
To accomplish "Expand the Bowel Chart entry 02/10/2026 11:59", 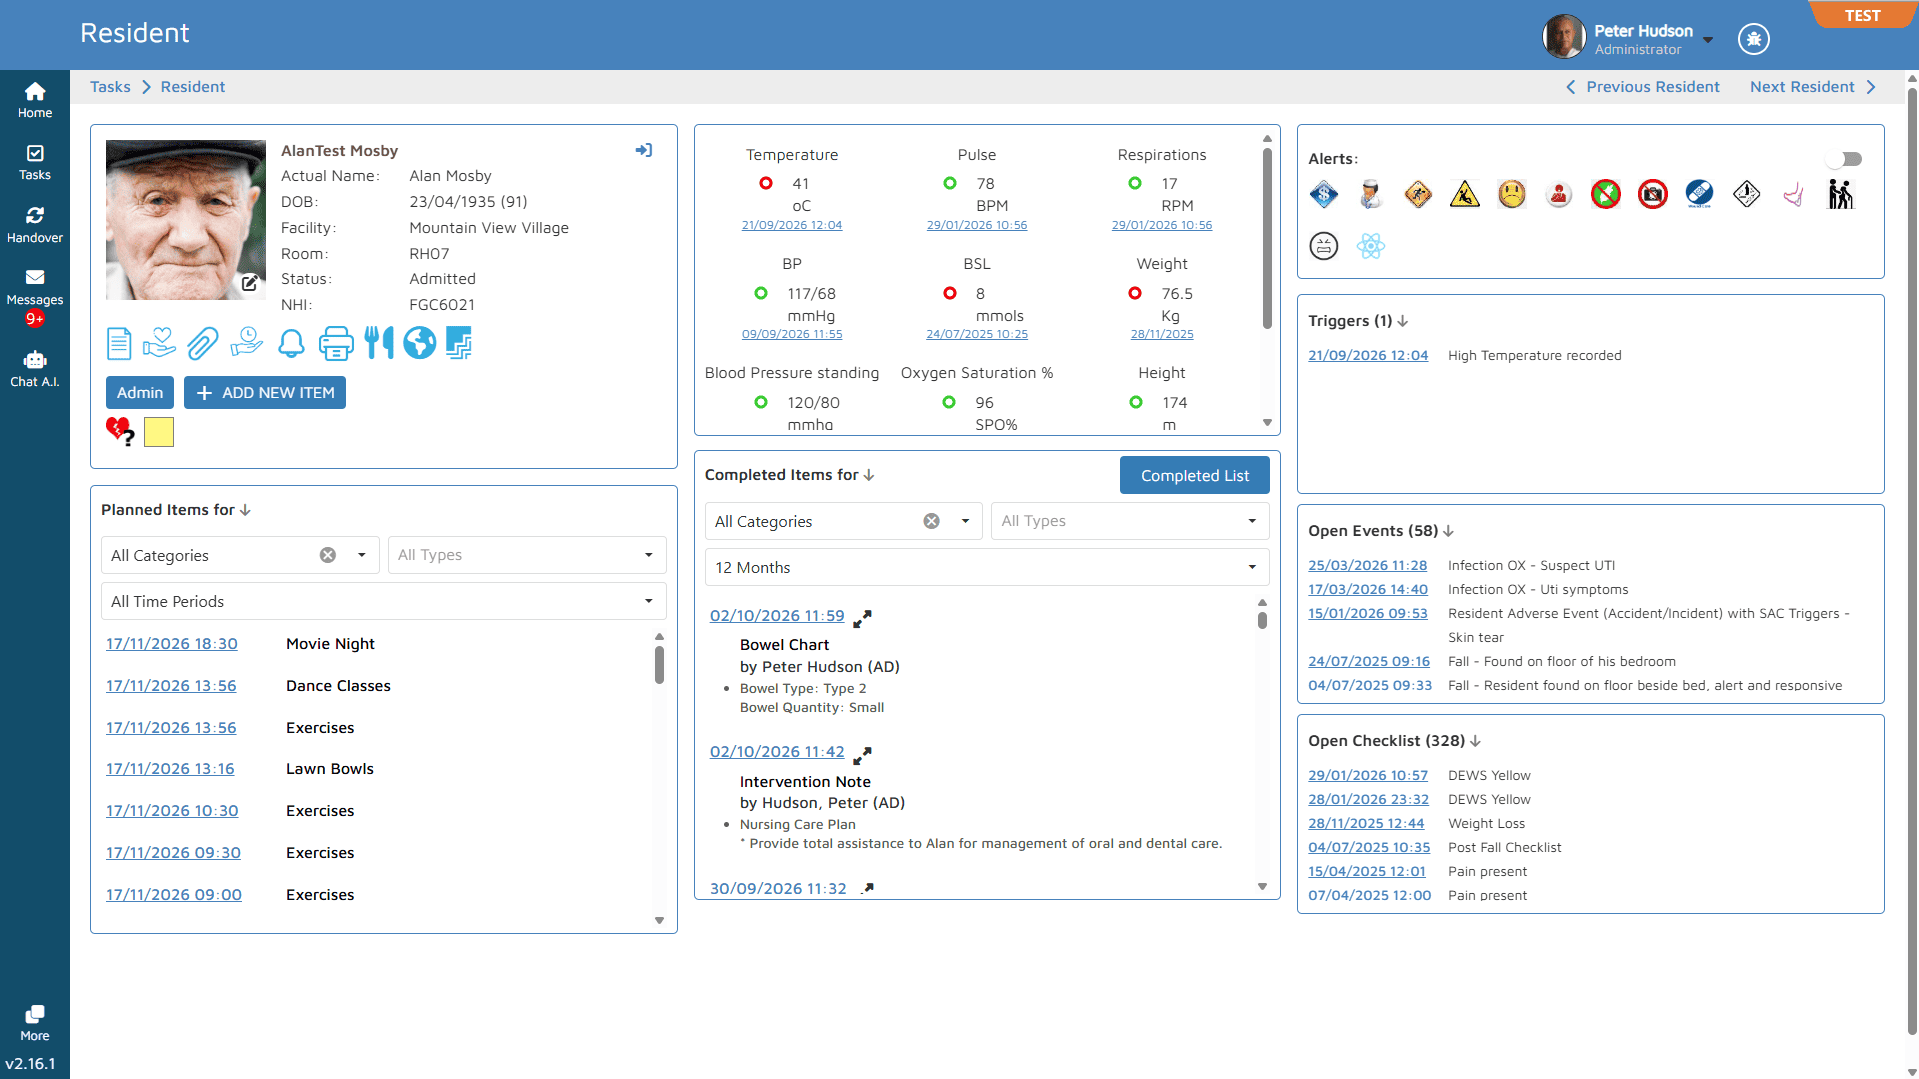I will 862,618.
